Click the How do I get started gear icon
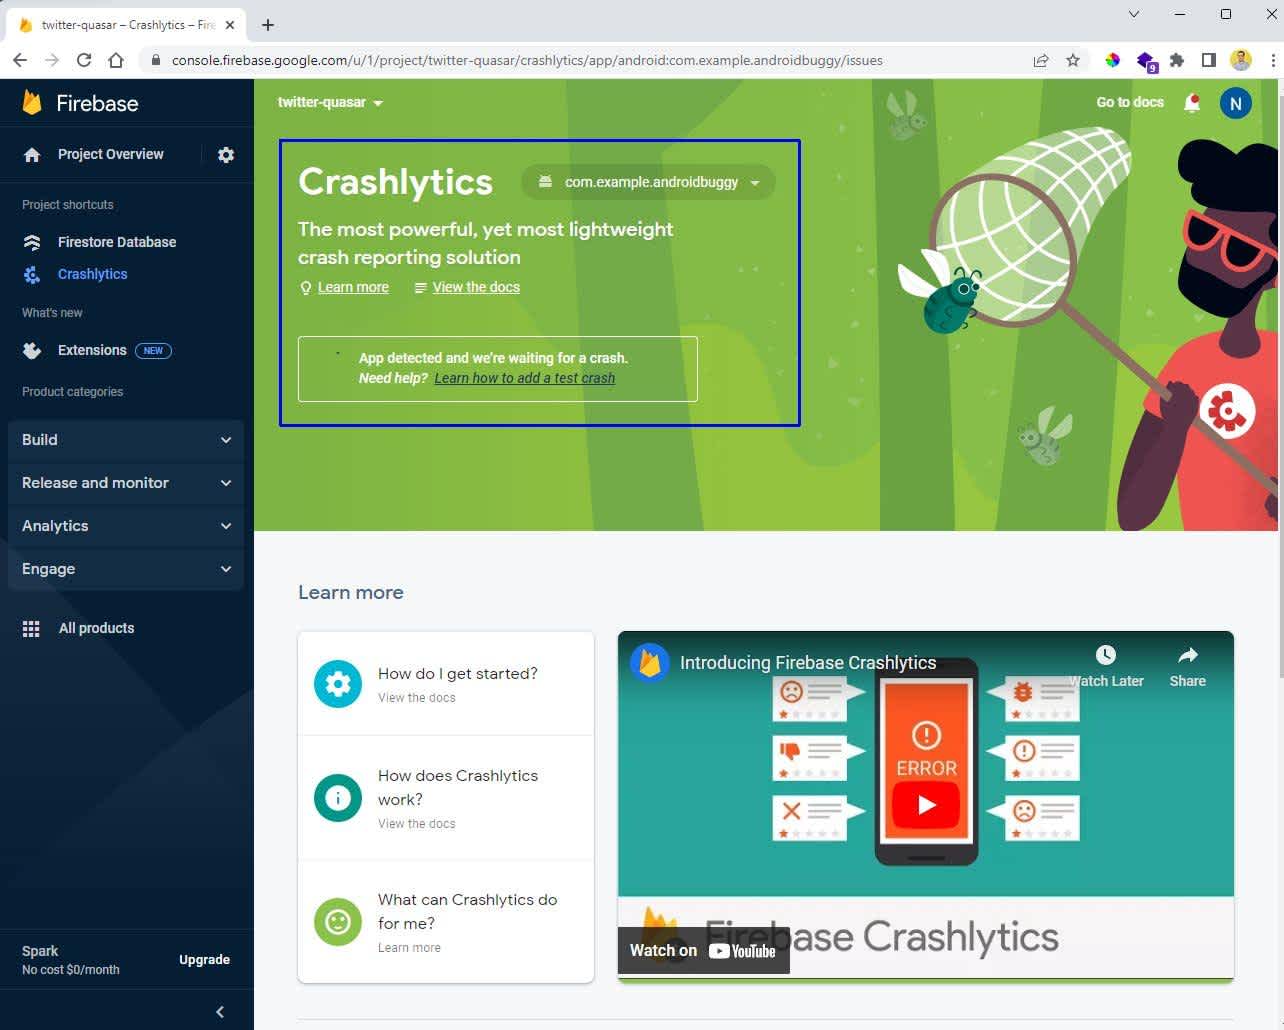This screenshot has height=1030, width=1284. 338,684
